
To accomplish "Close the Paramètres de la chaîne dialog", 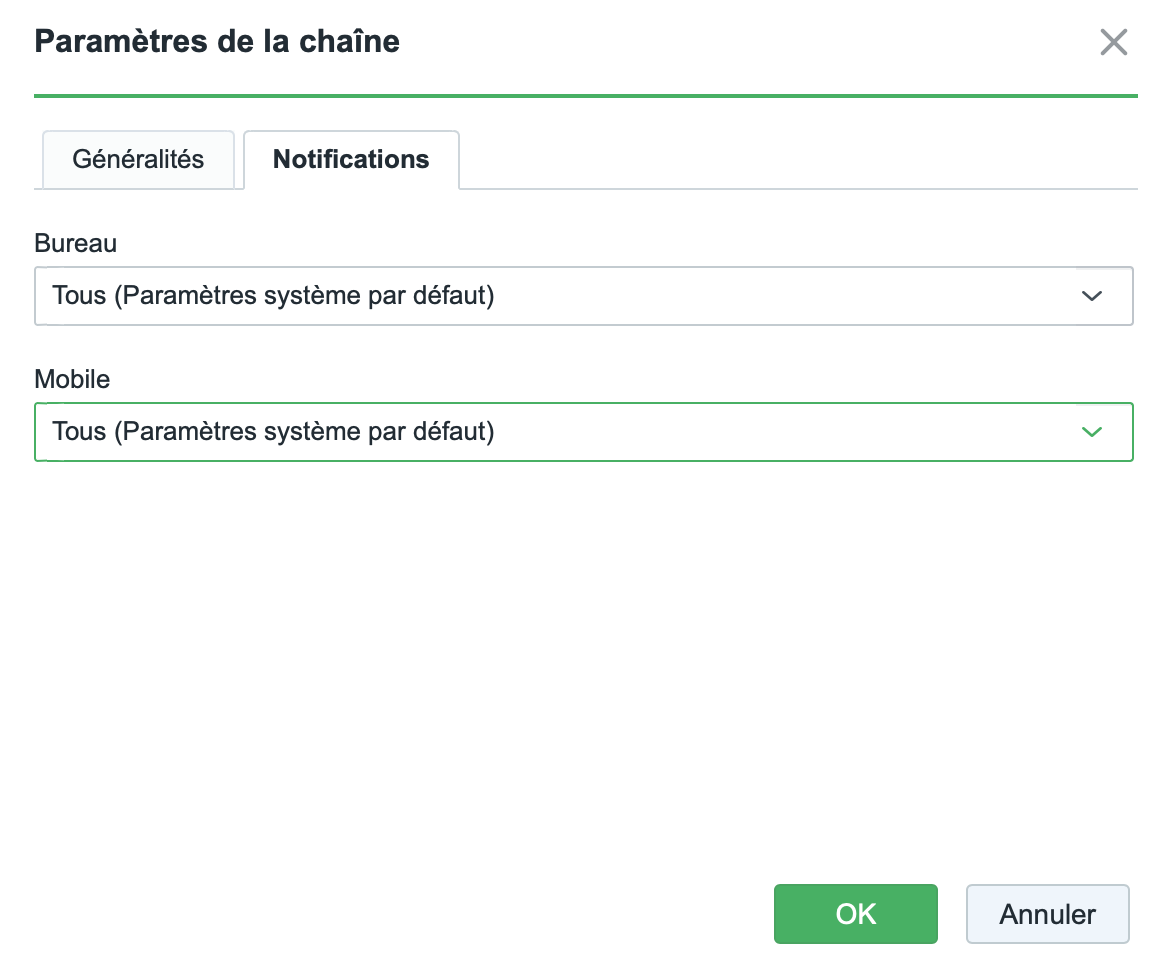I will [x=1113, y=42].
